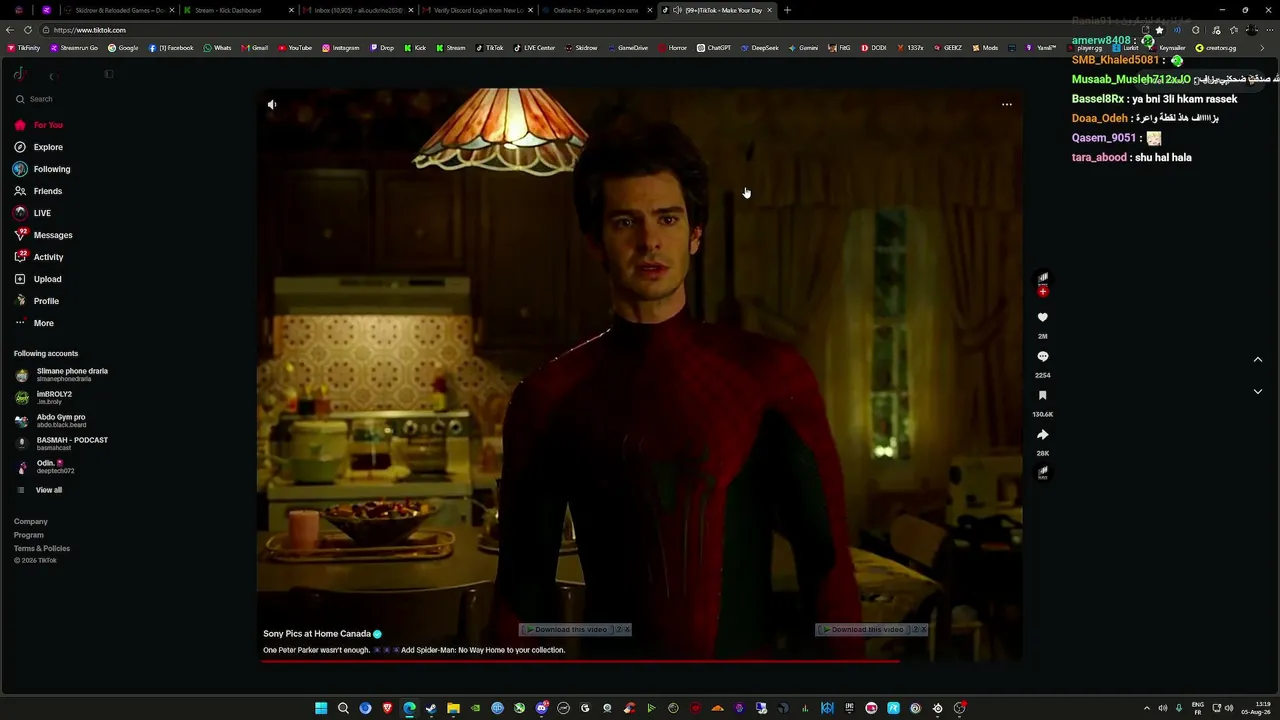Bookmark the video to favorites
The height and width of the screenshot is (720, 1280).
(1043, 396)
